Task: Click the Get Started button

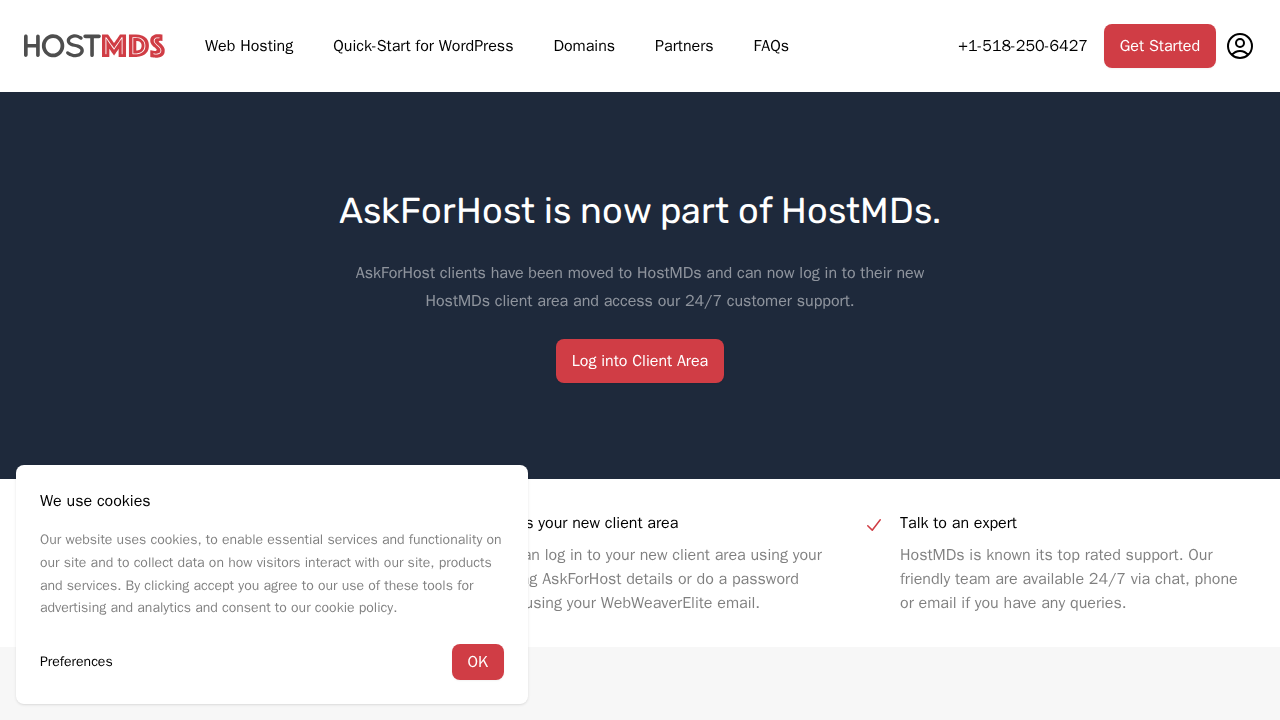Action: pyautogui.click(x=1160, y=46)
